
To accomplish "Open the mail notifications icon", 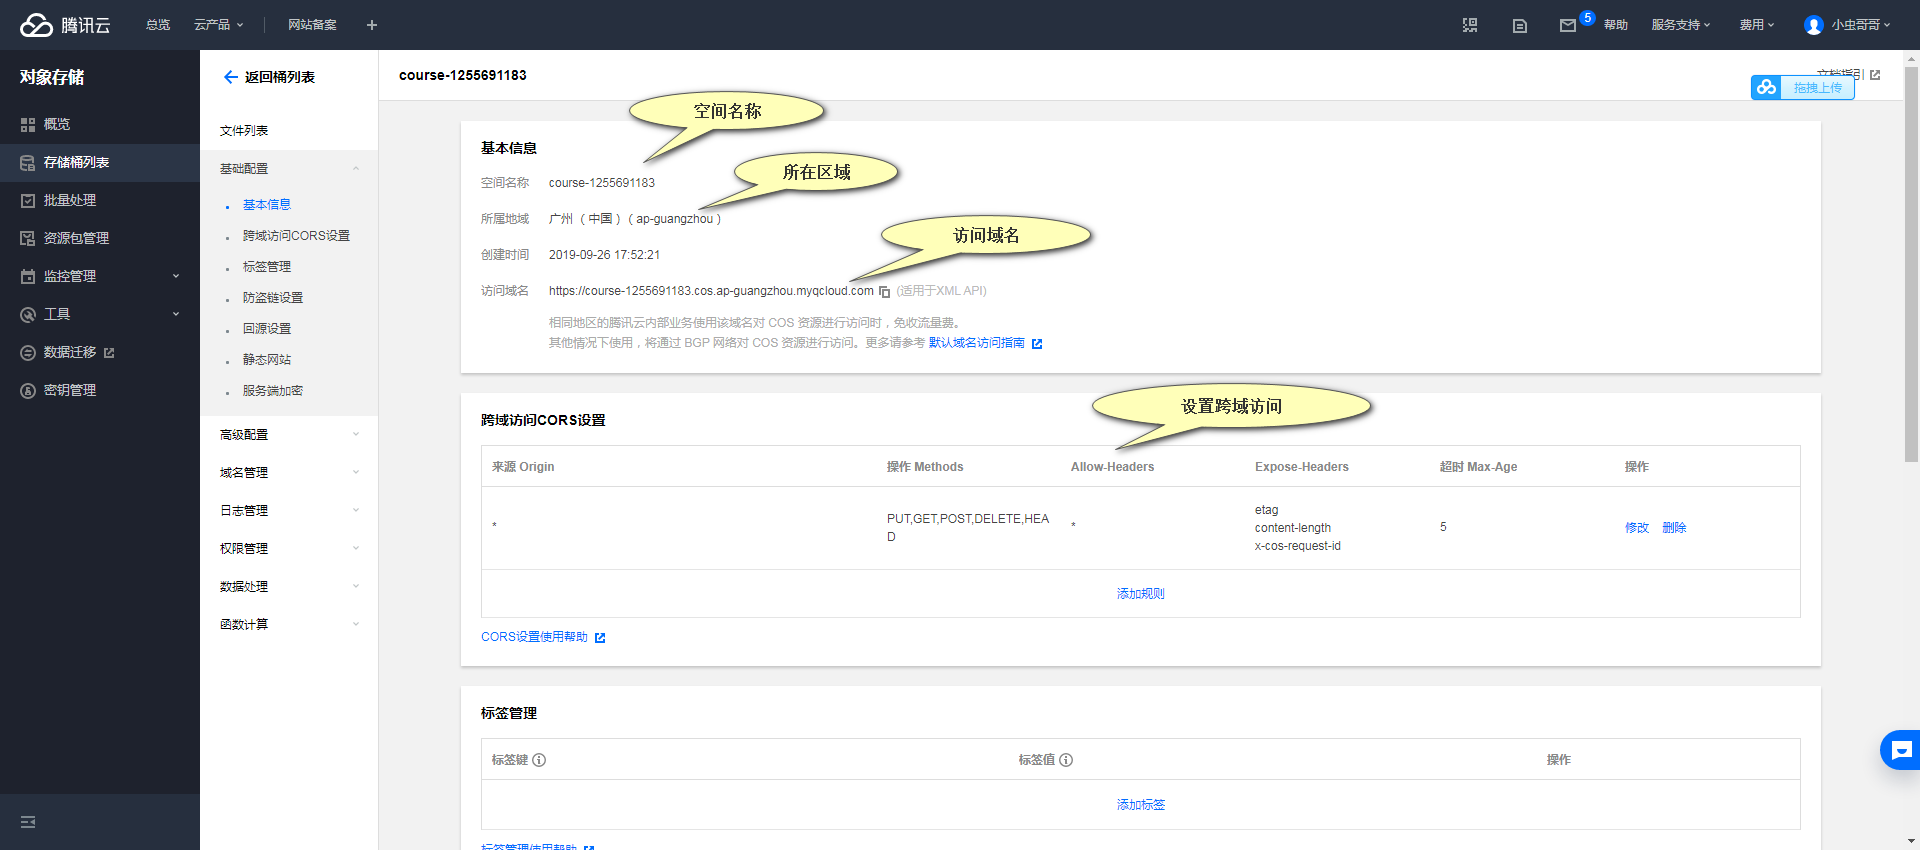I will point(1567,25).
